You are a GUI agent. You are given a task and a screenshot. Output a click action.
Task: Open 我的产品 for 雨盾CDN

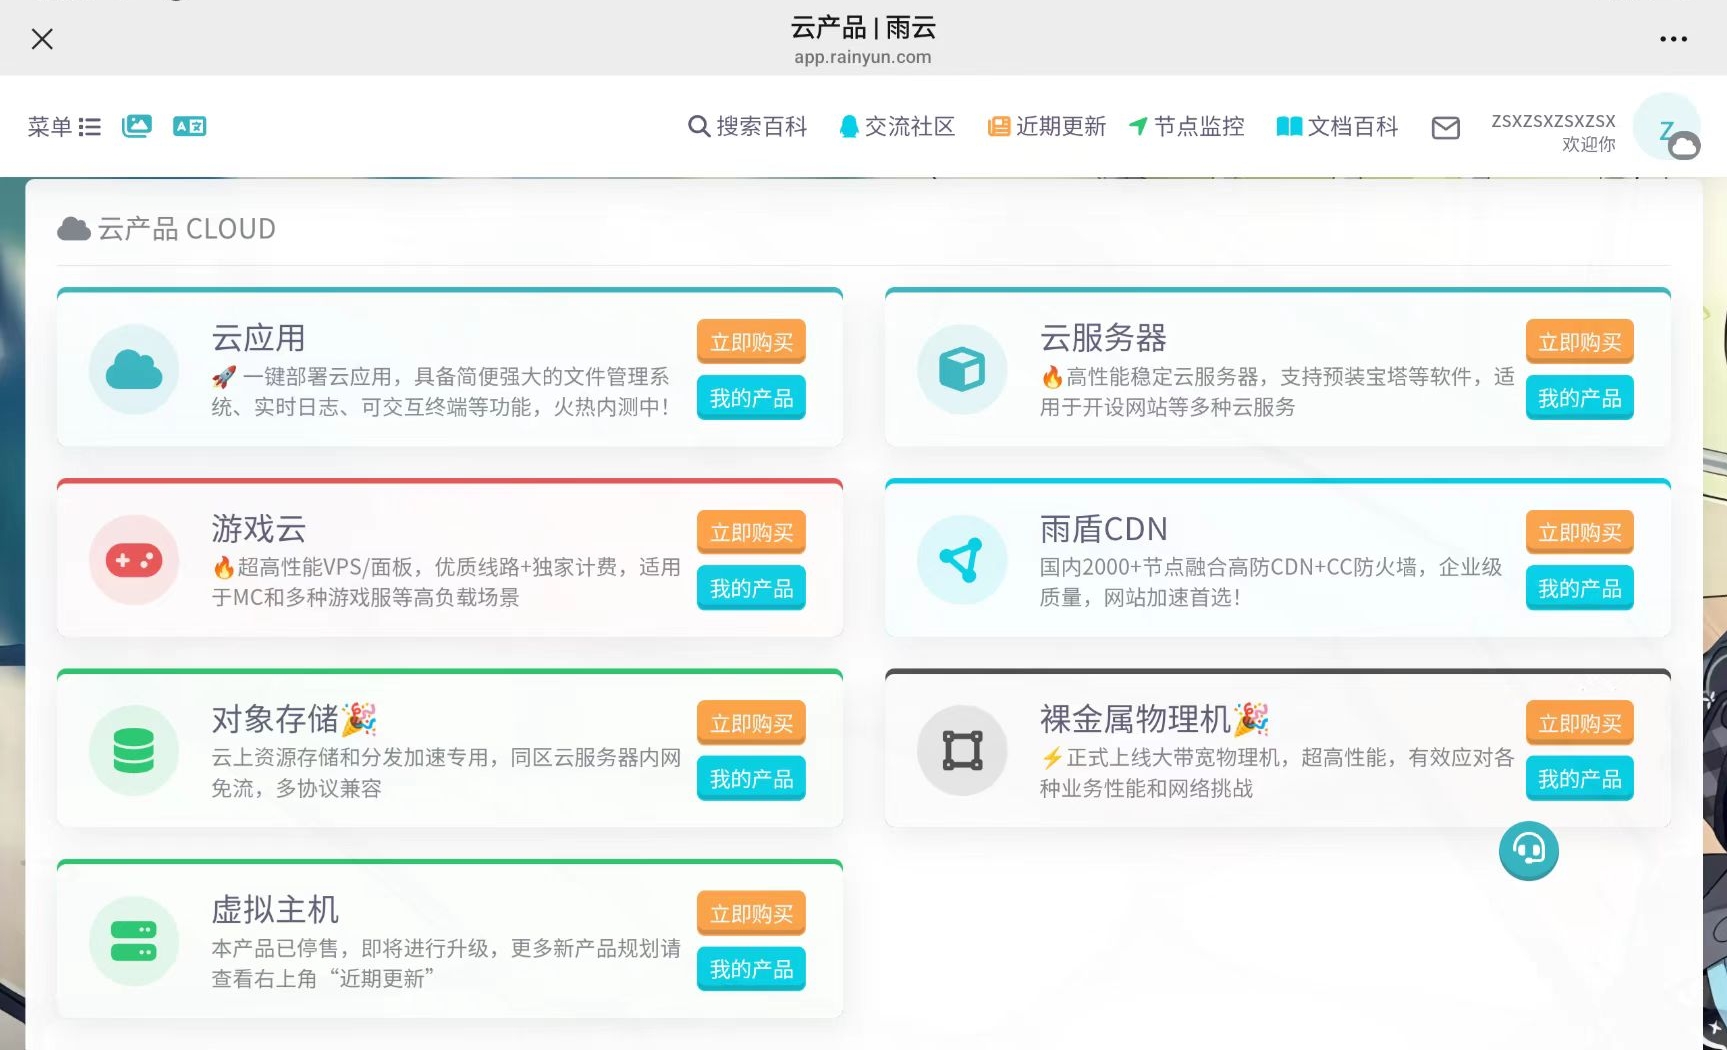[x=1579, y=588]
